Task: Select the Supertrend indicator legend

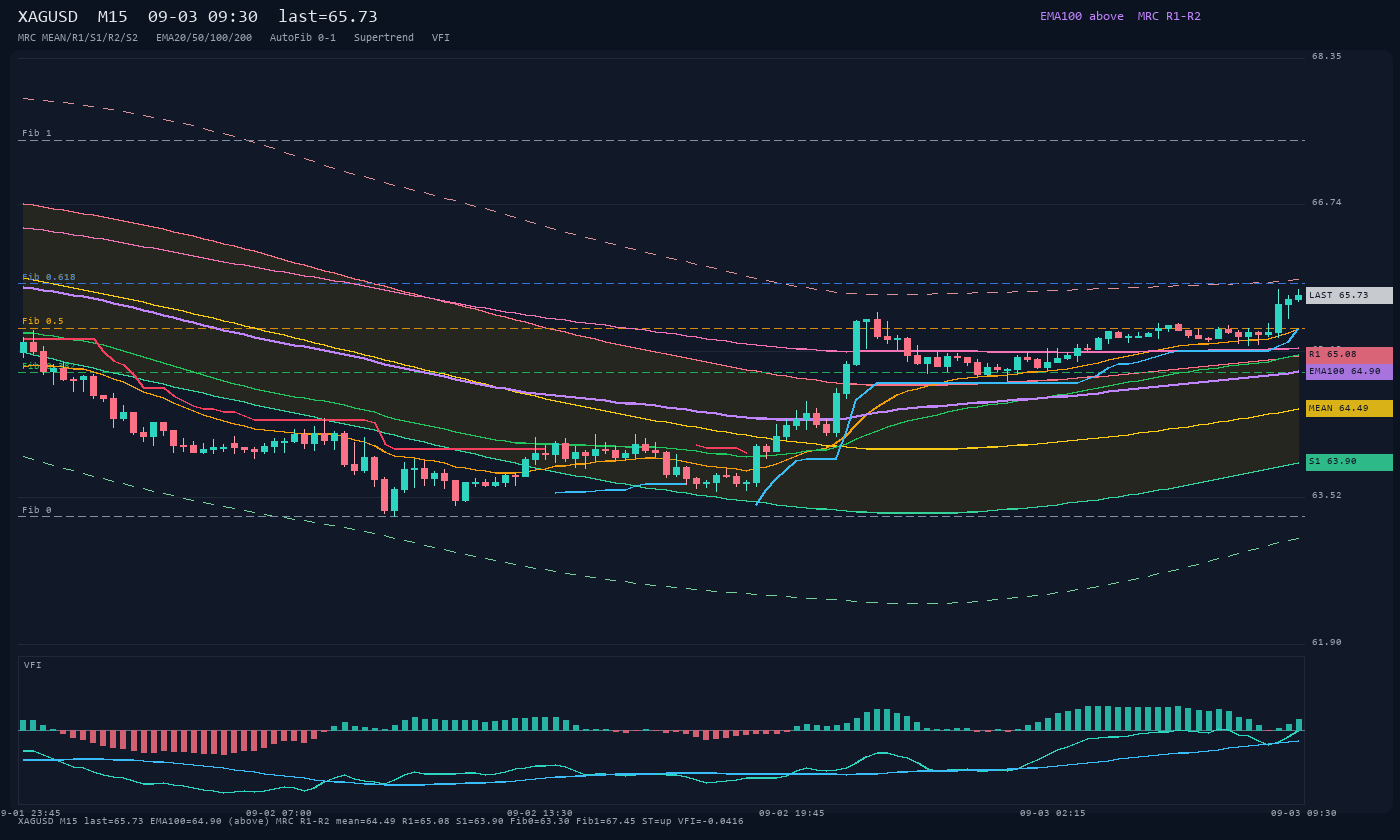Action: coord(384,38)
